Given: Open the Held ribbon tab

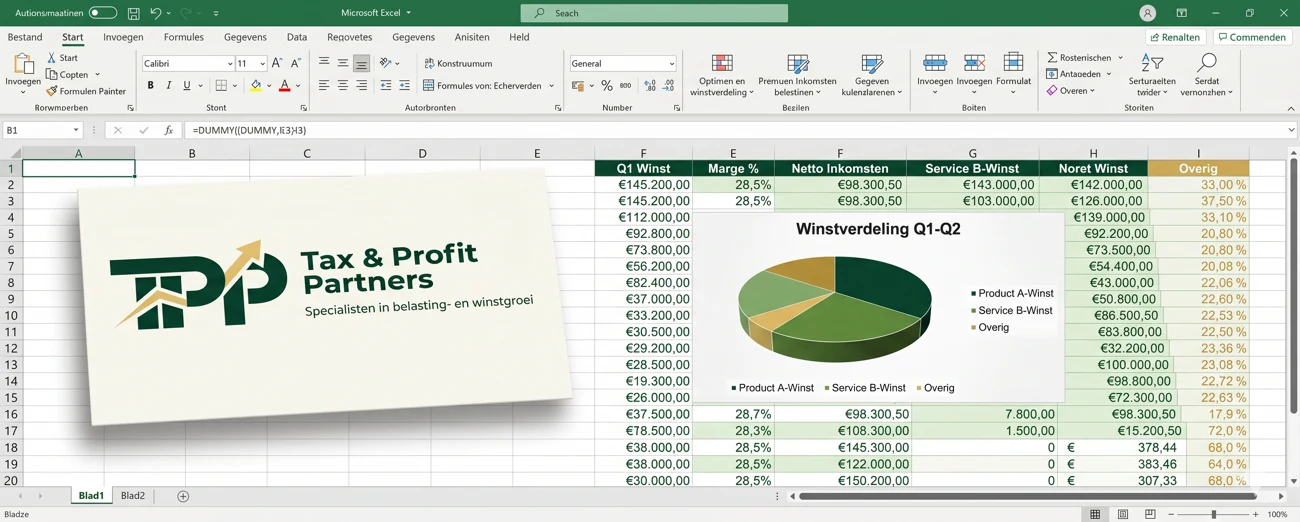Looking at the screenshot, I should pyautogui.click(x=519, y=37).
